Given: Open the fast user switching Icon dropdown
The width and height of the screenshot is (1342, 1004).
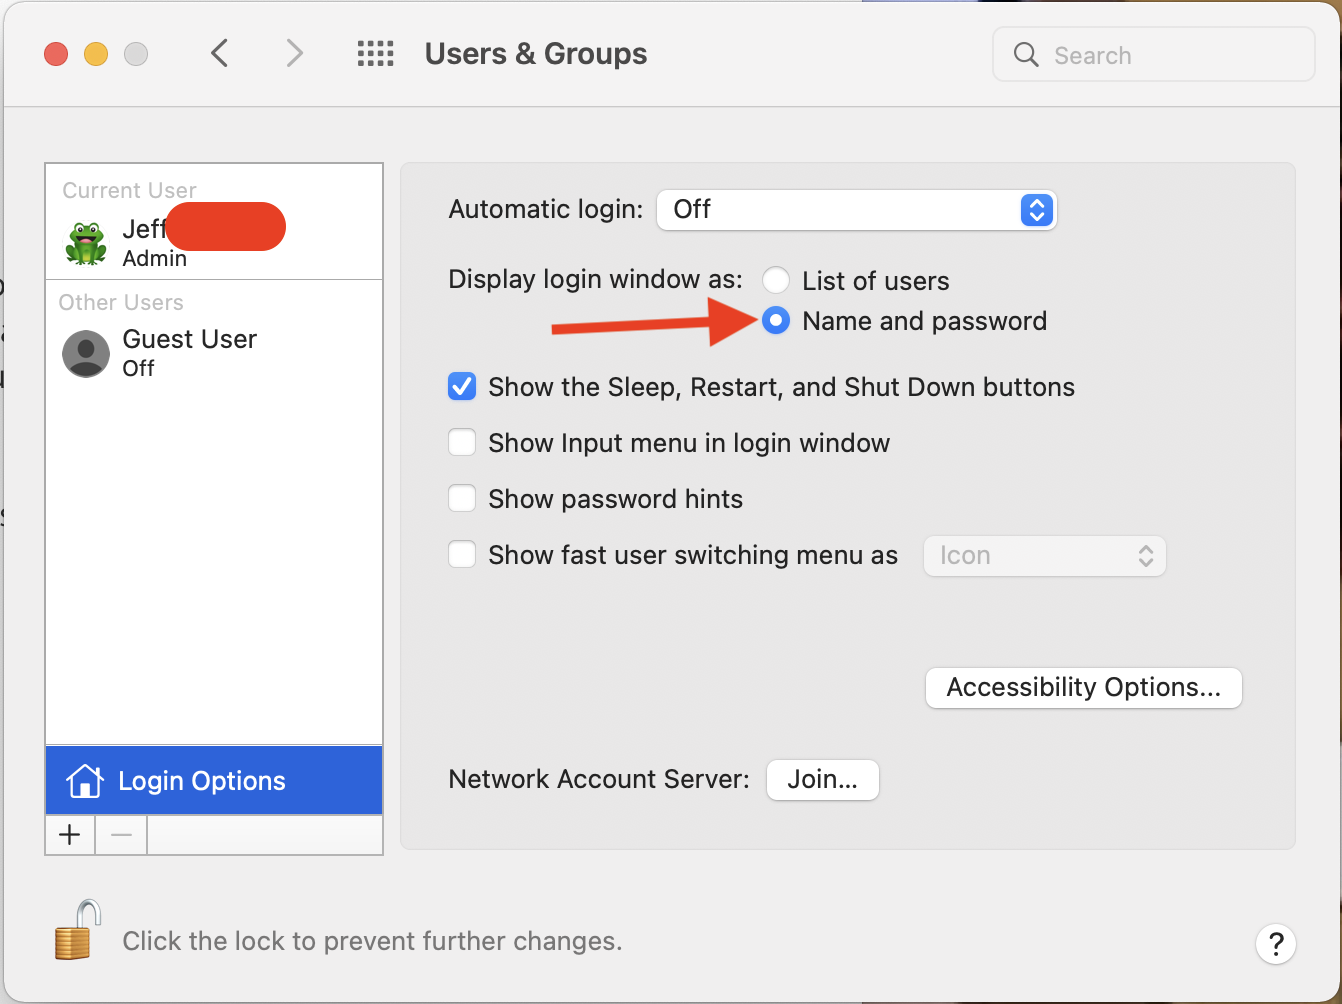Looking at the screenshot, I should pyautogui.click(x=1045, y=556).
